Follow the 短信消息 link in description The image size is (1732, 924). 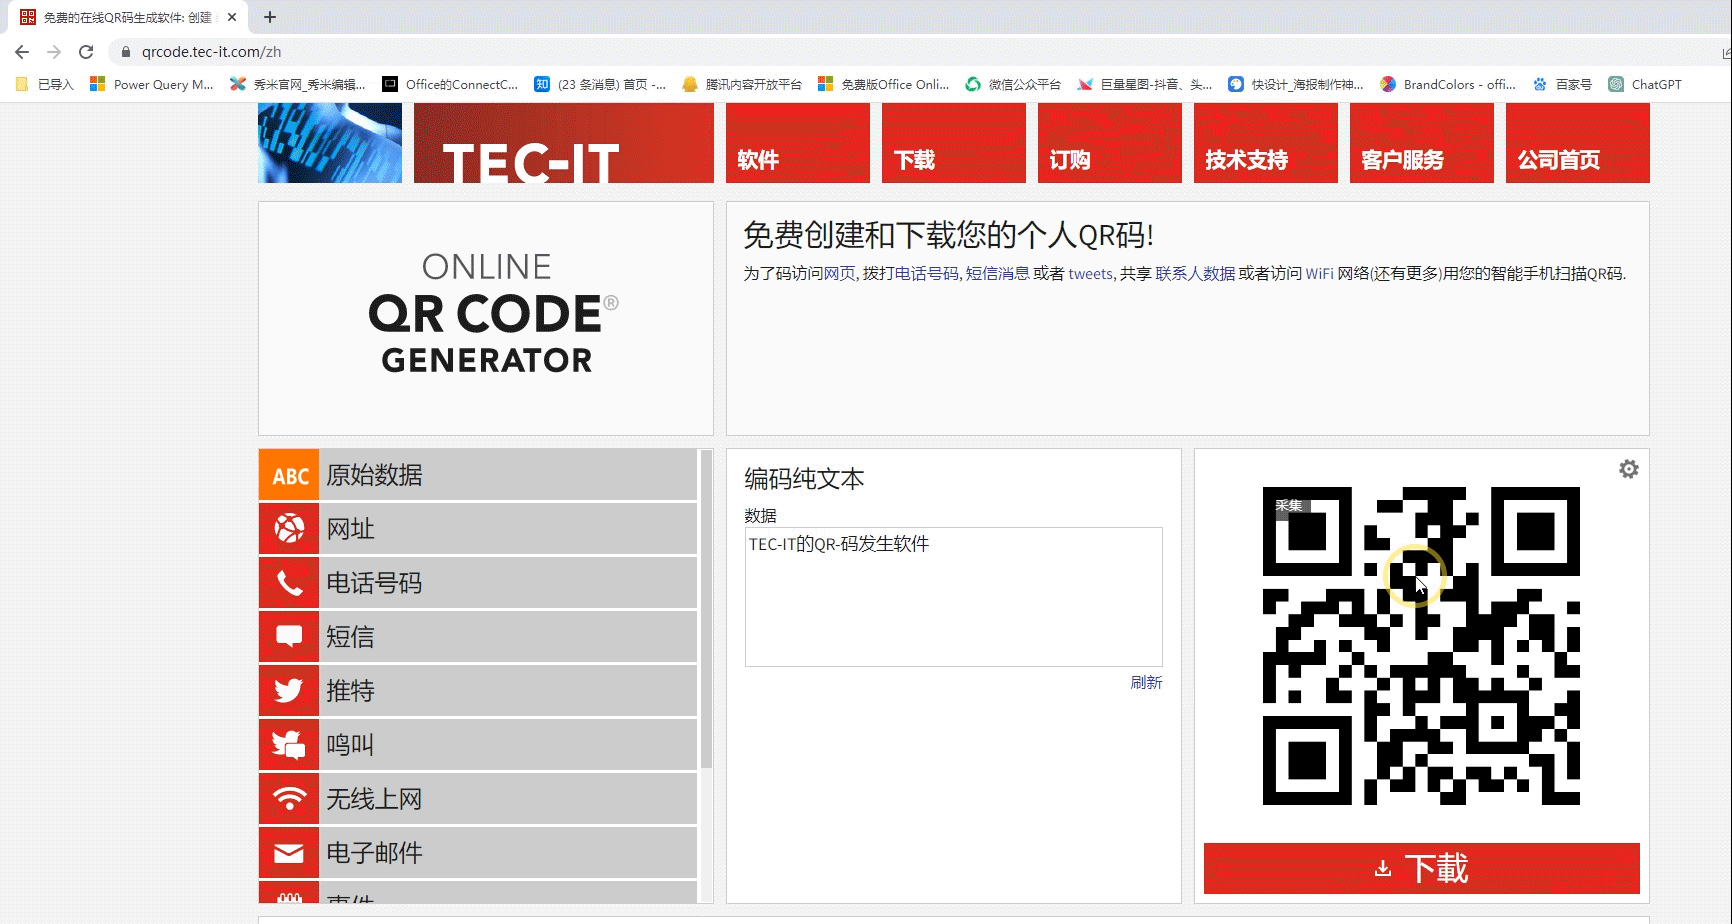pos(998,273)
